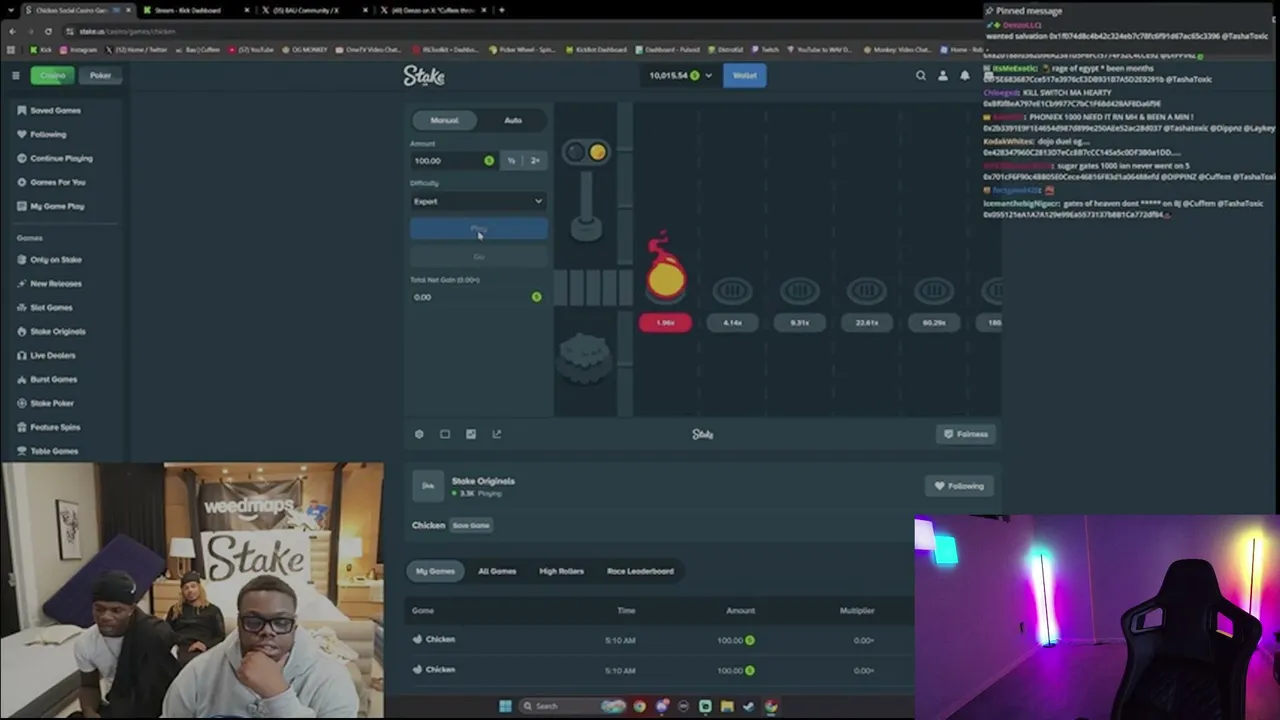Double the bet amount with 2×
This screenshot has width=1280, height=720.
(535, 160)
